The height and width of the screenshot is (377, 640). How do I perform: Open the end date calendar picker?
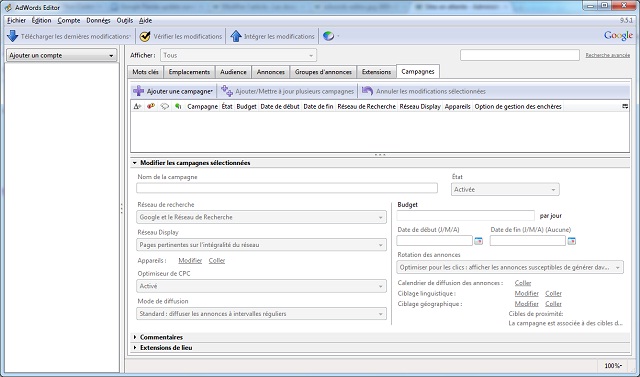point(572,241)
